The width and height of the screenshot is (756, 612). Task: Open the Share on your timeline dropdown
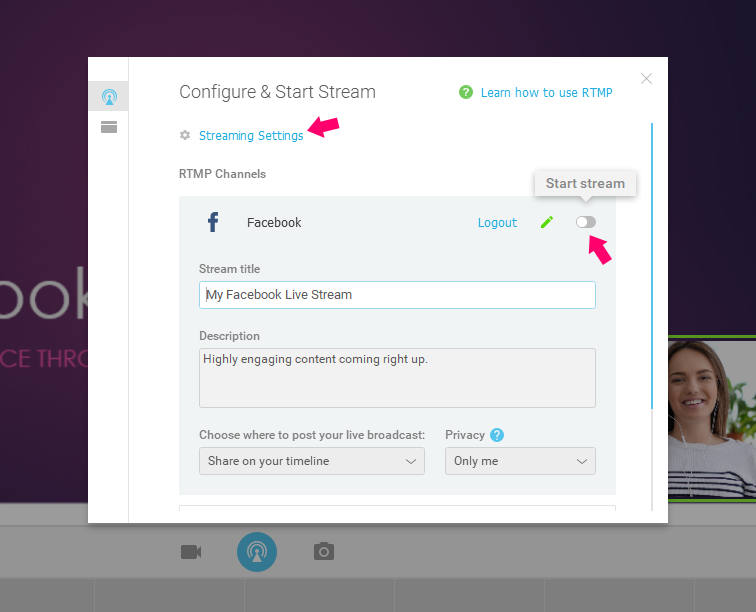coord(312,461)
